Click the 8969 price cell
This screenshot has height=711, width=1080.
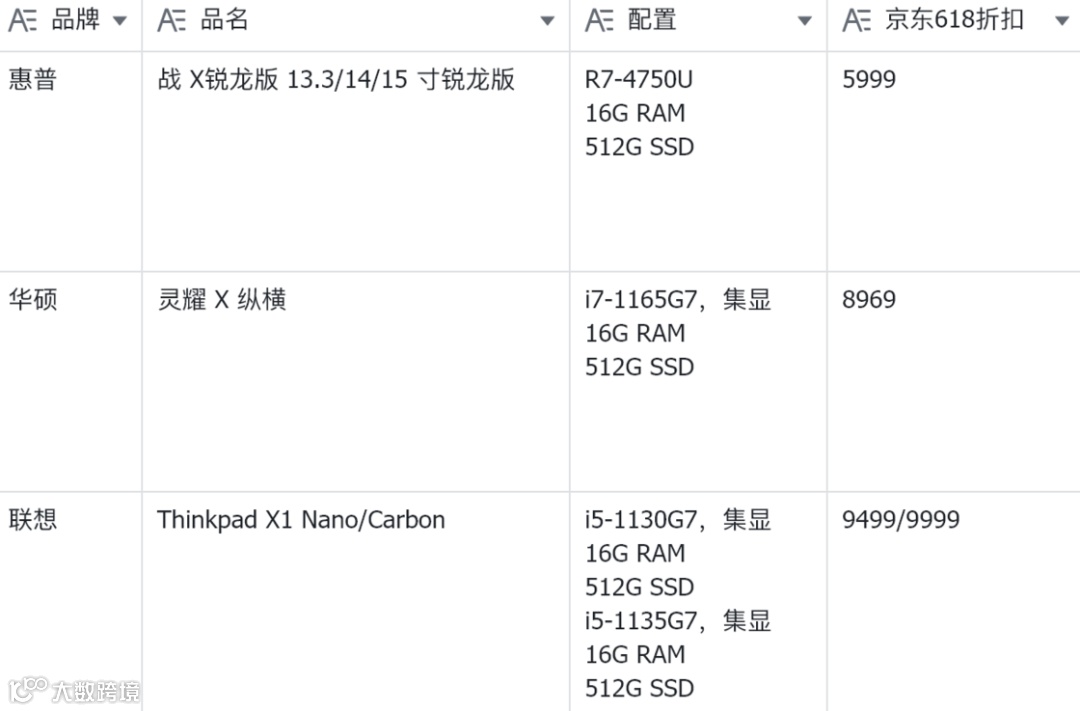tap(869, 300)
